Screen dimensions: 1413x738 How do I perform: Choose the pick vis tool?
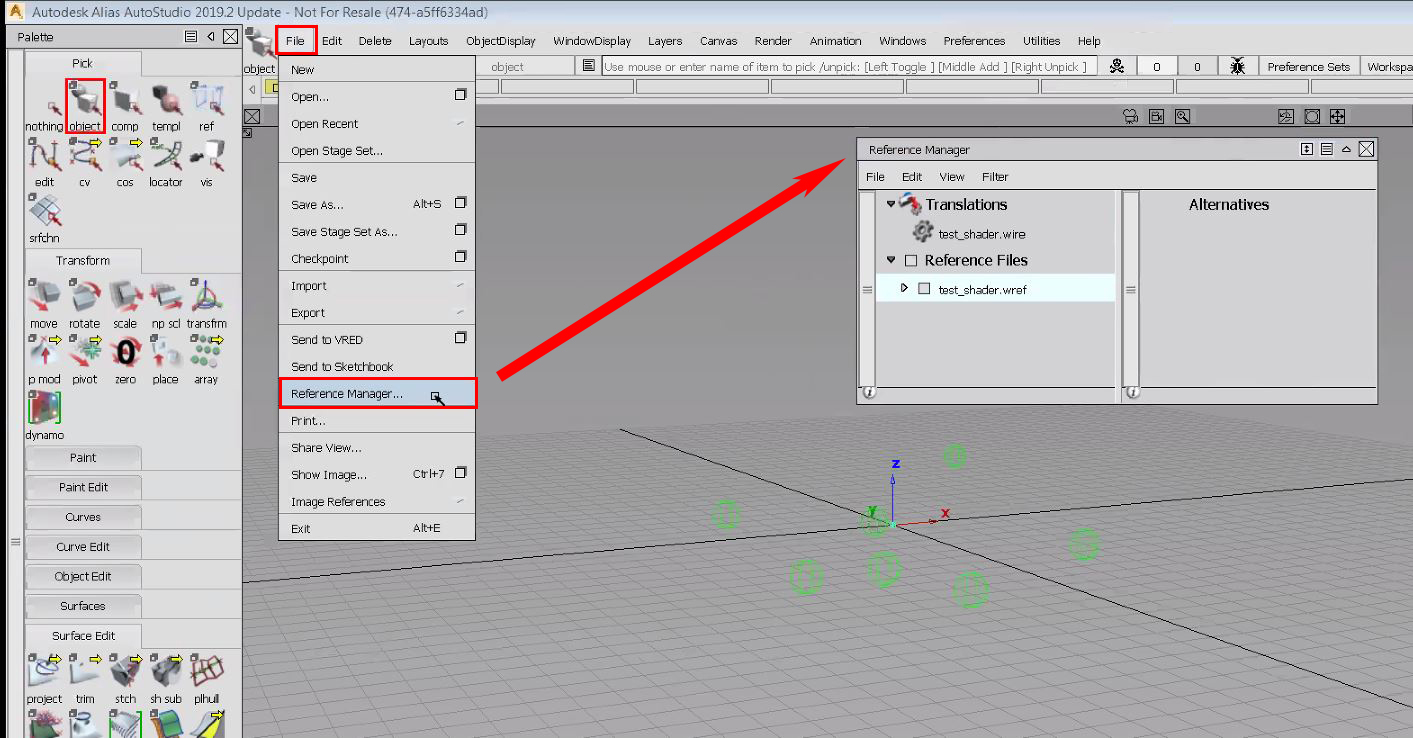coord(206,162)
